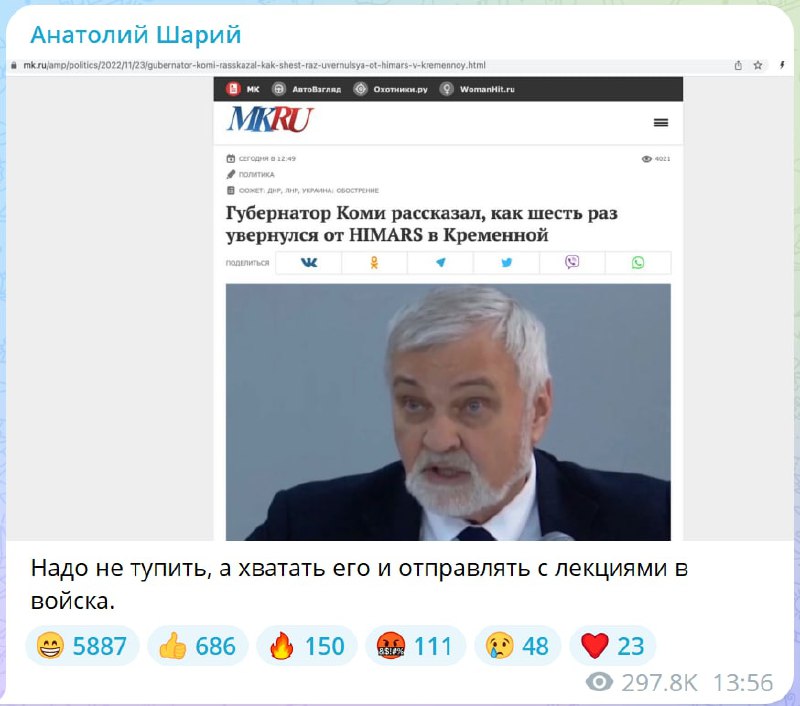This screenshot has width=800, height=706.
Task: Toggle the laughing emoji reaction 5887
Action: tap(82, 646)
